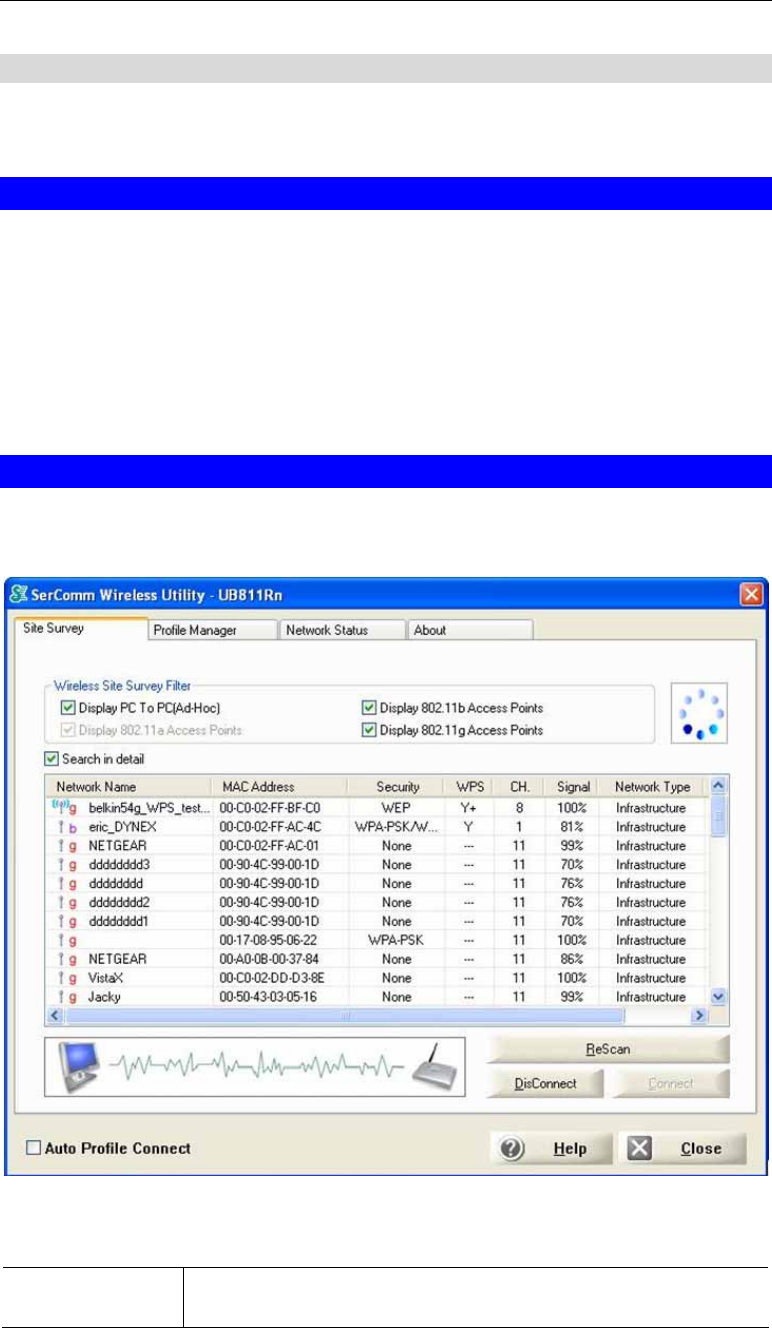Click the spinning scan progress indicator
The width and height of the screenshot is (772, 1328).
[698, 715]
